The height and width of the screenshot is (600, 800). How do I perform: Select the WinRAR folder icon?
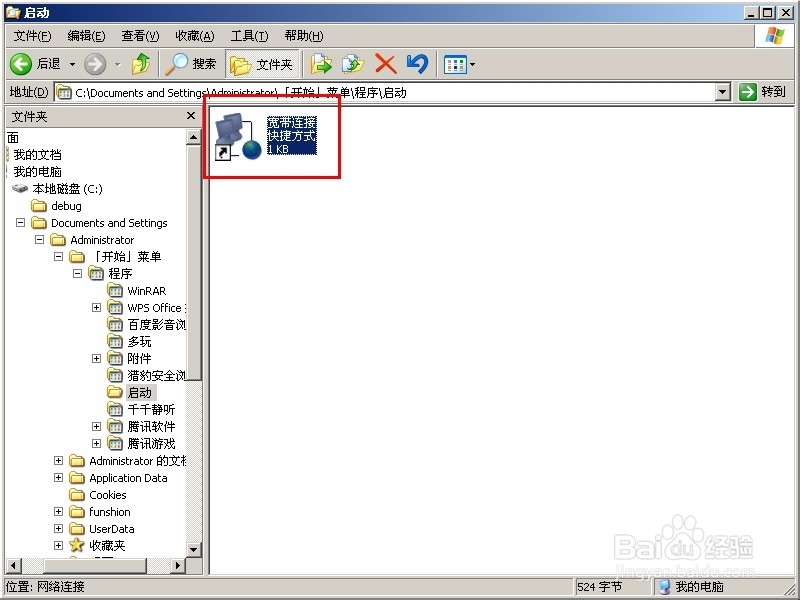115,291
